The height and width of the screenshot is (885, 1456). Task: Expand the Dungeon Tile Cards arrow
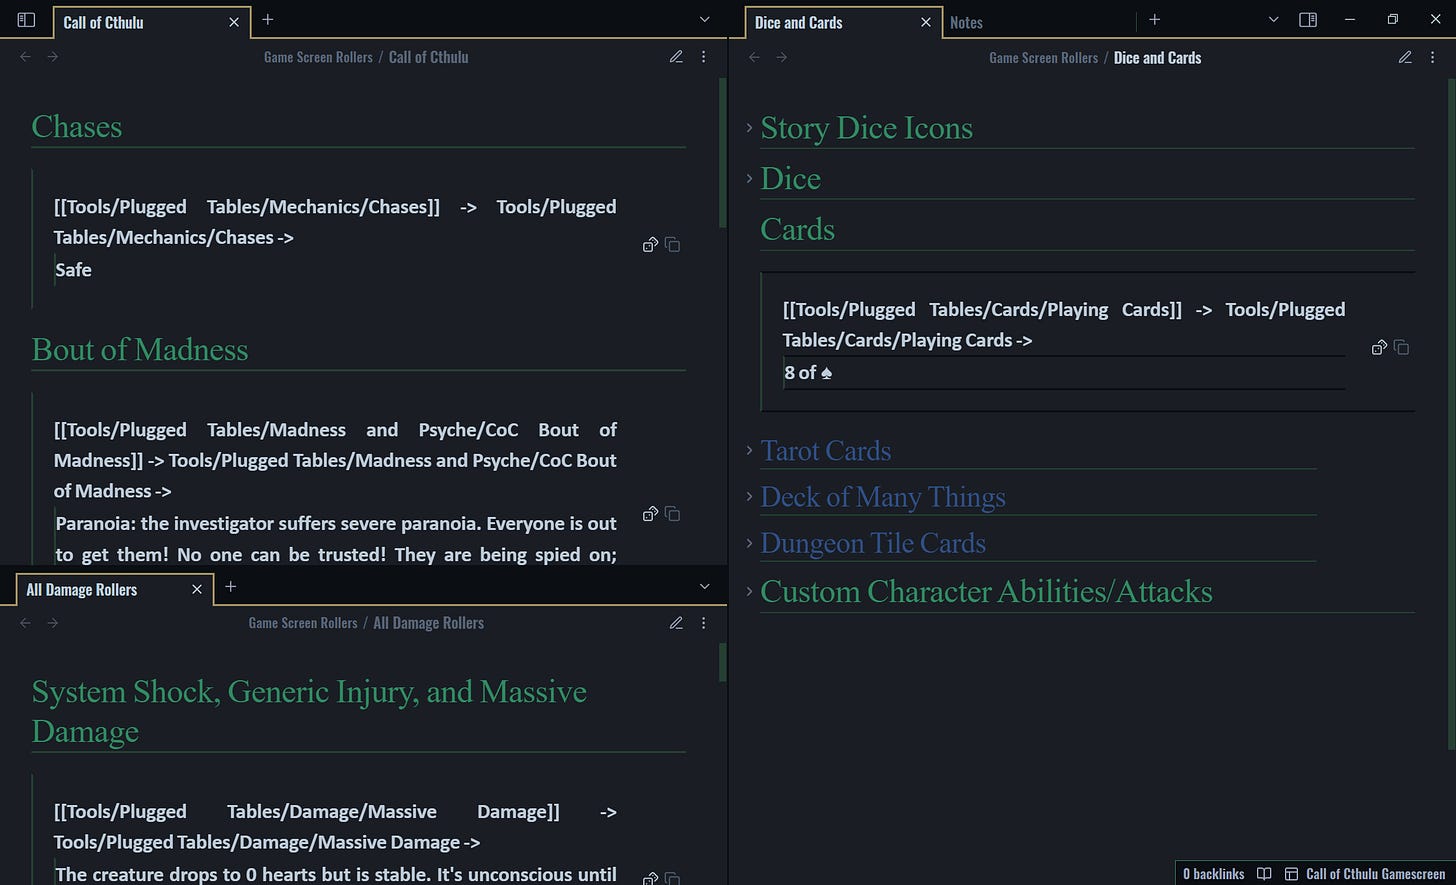pyautogui.click(x=749, y=542)
